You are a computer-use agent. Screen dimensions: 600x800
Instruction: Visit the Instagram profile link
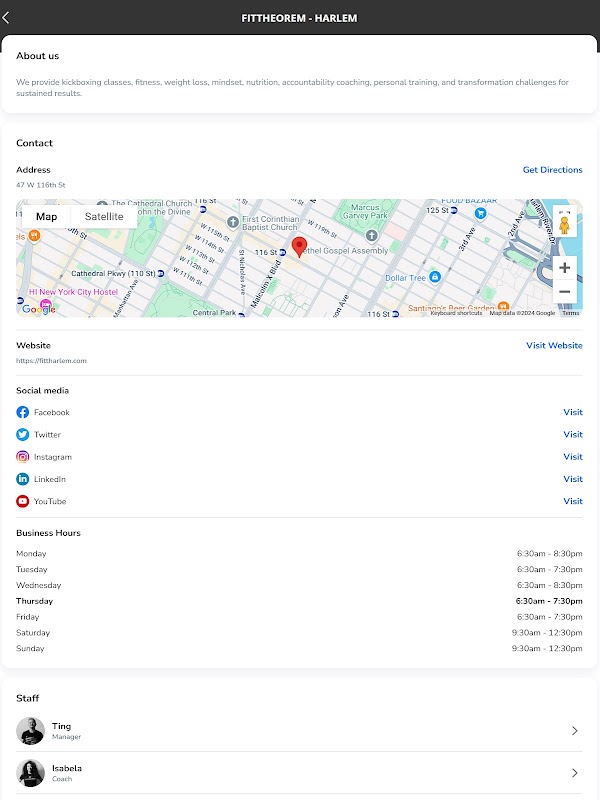(573, 457)
